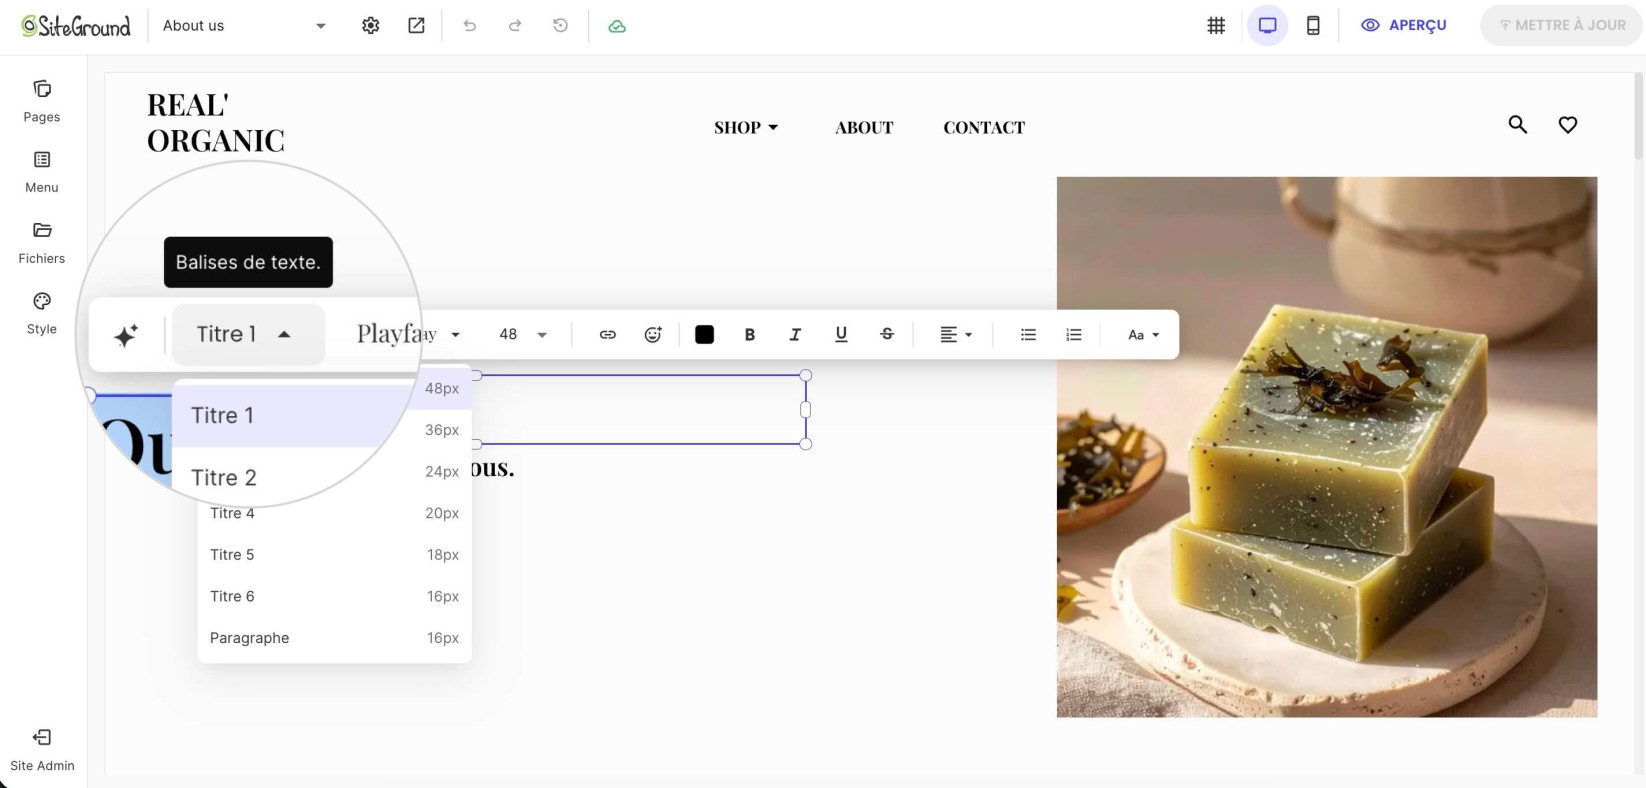This screenshot has width=1646, height=788.
Task: Click the APERÇU preview button
Action: (1404, 25)
